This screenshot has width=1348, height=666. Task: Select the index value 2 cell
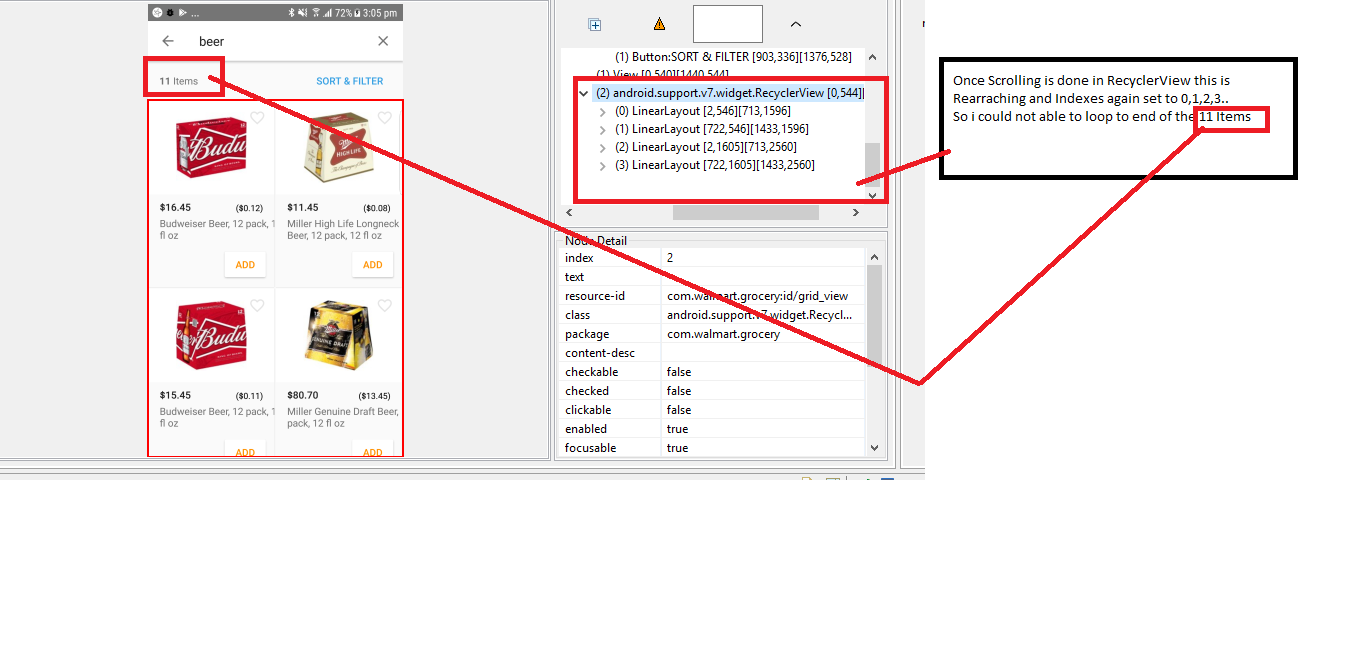tap(764, 258)
